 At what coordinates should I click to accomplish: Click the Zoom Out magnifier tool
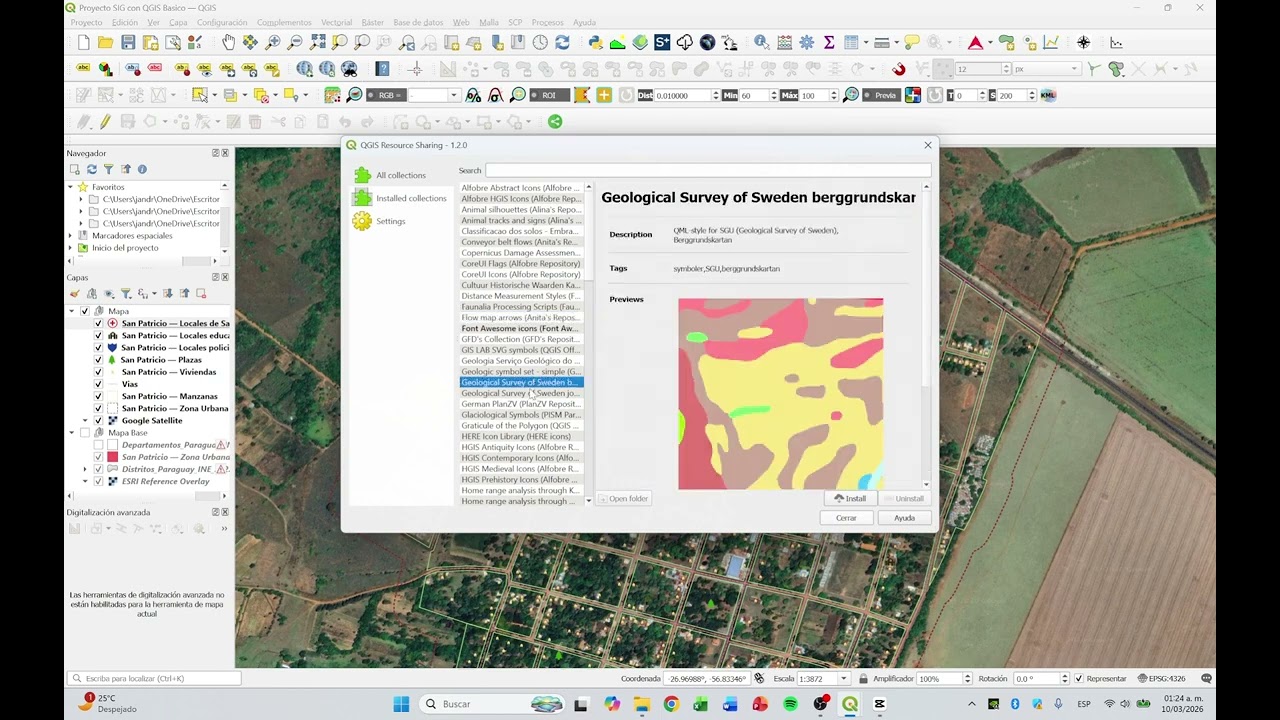click(295, 42)
